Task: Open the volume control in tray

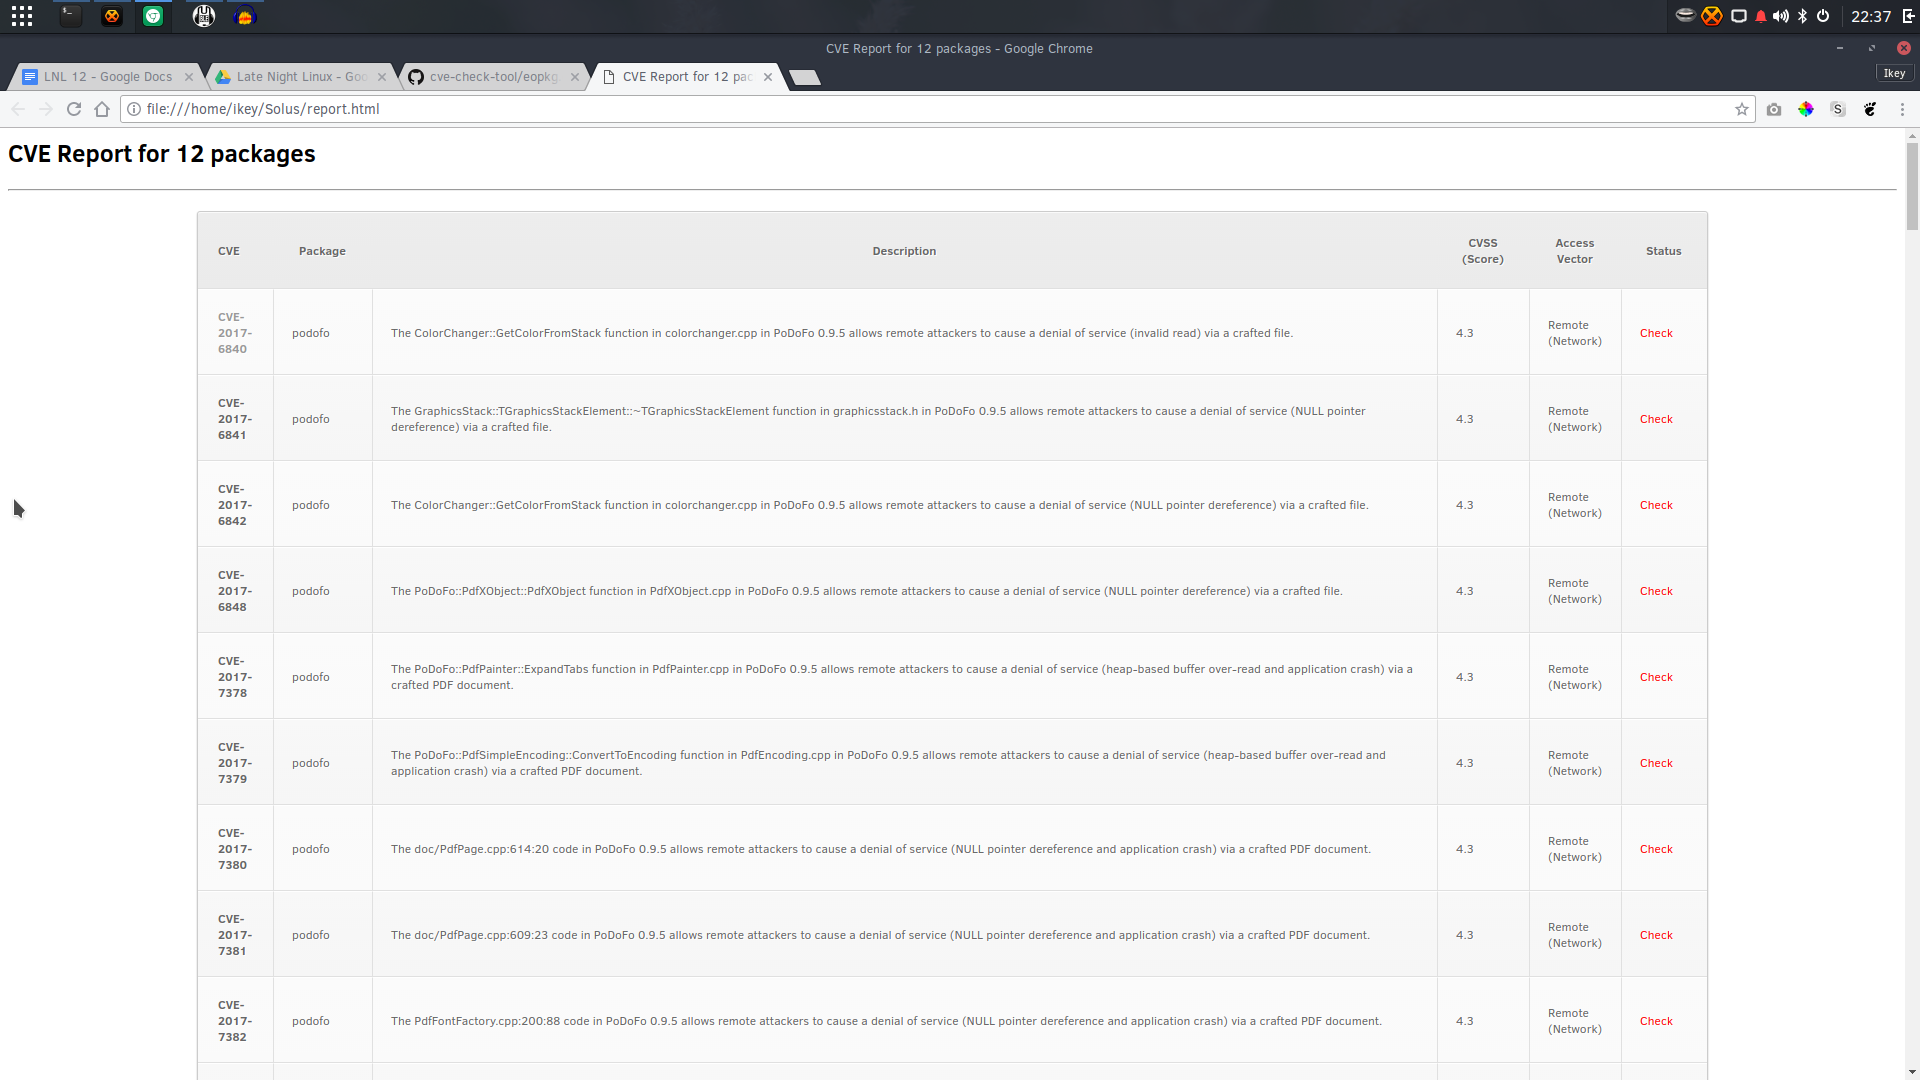Action: coord(1781,16)
